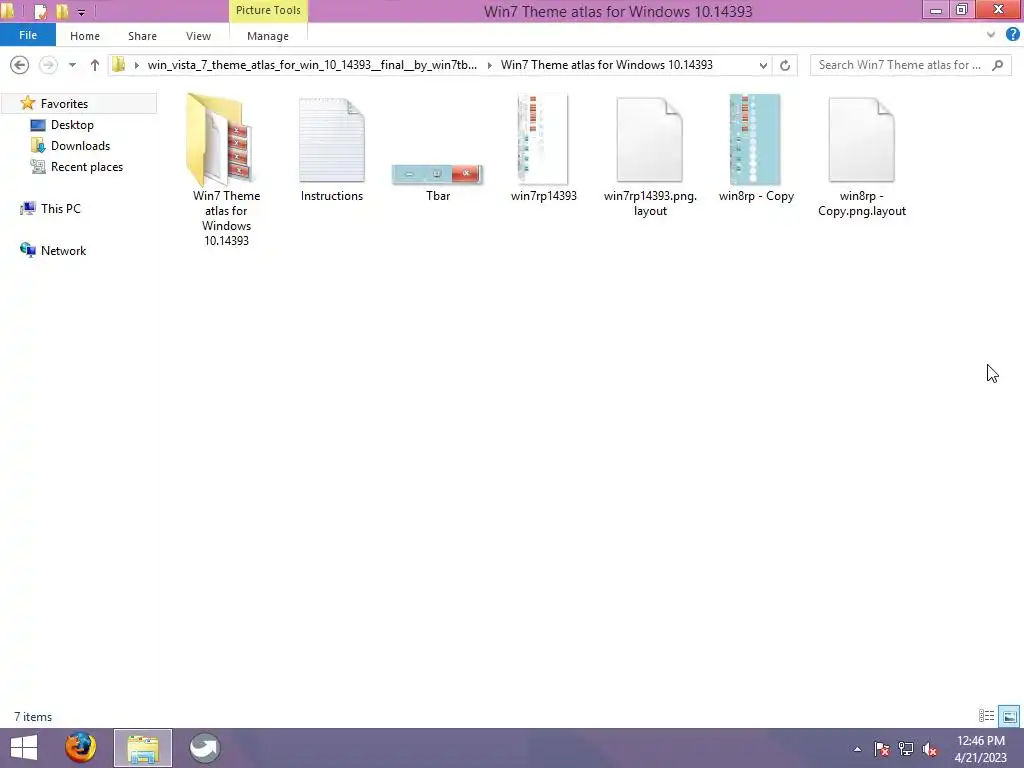1024x768 pixels.
Task: Click the window system folder icon in title bar
Action: [x=9, y=11]
